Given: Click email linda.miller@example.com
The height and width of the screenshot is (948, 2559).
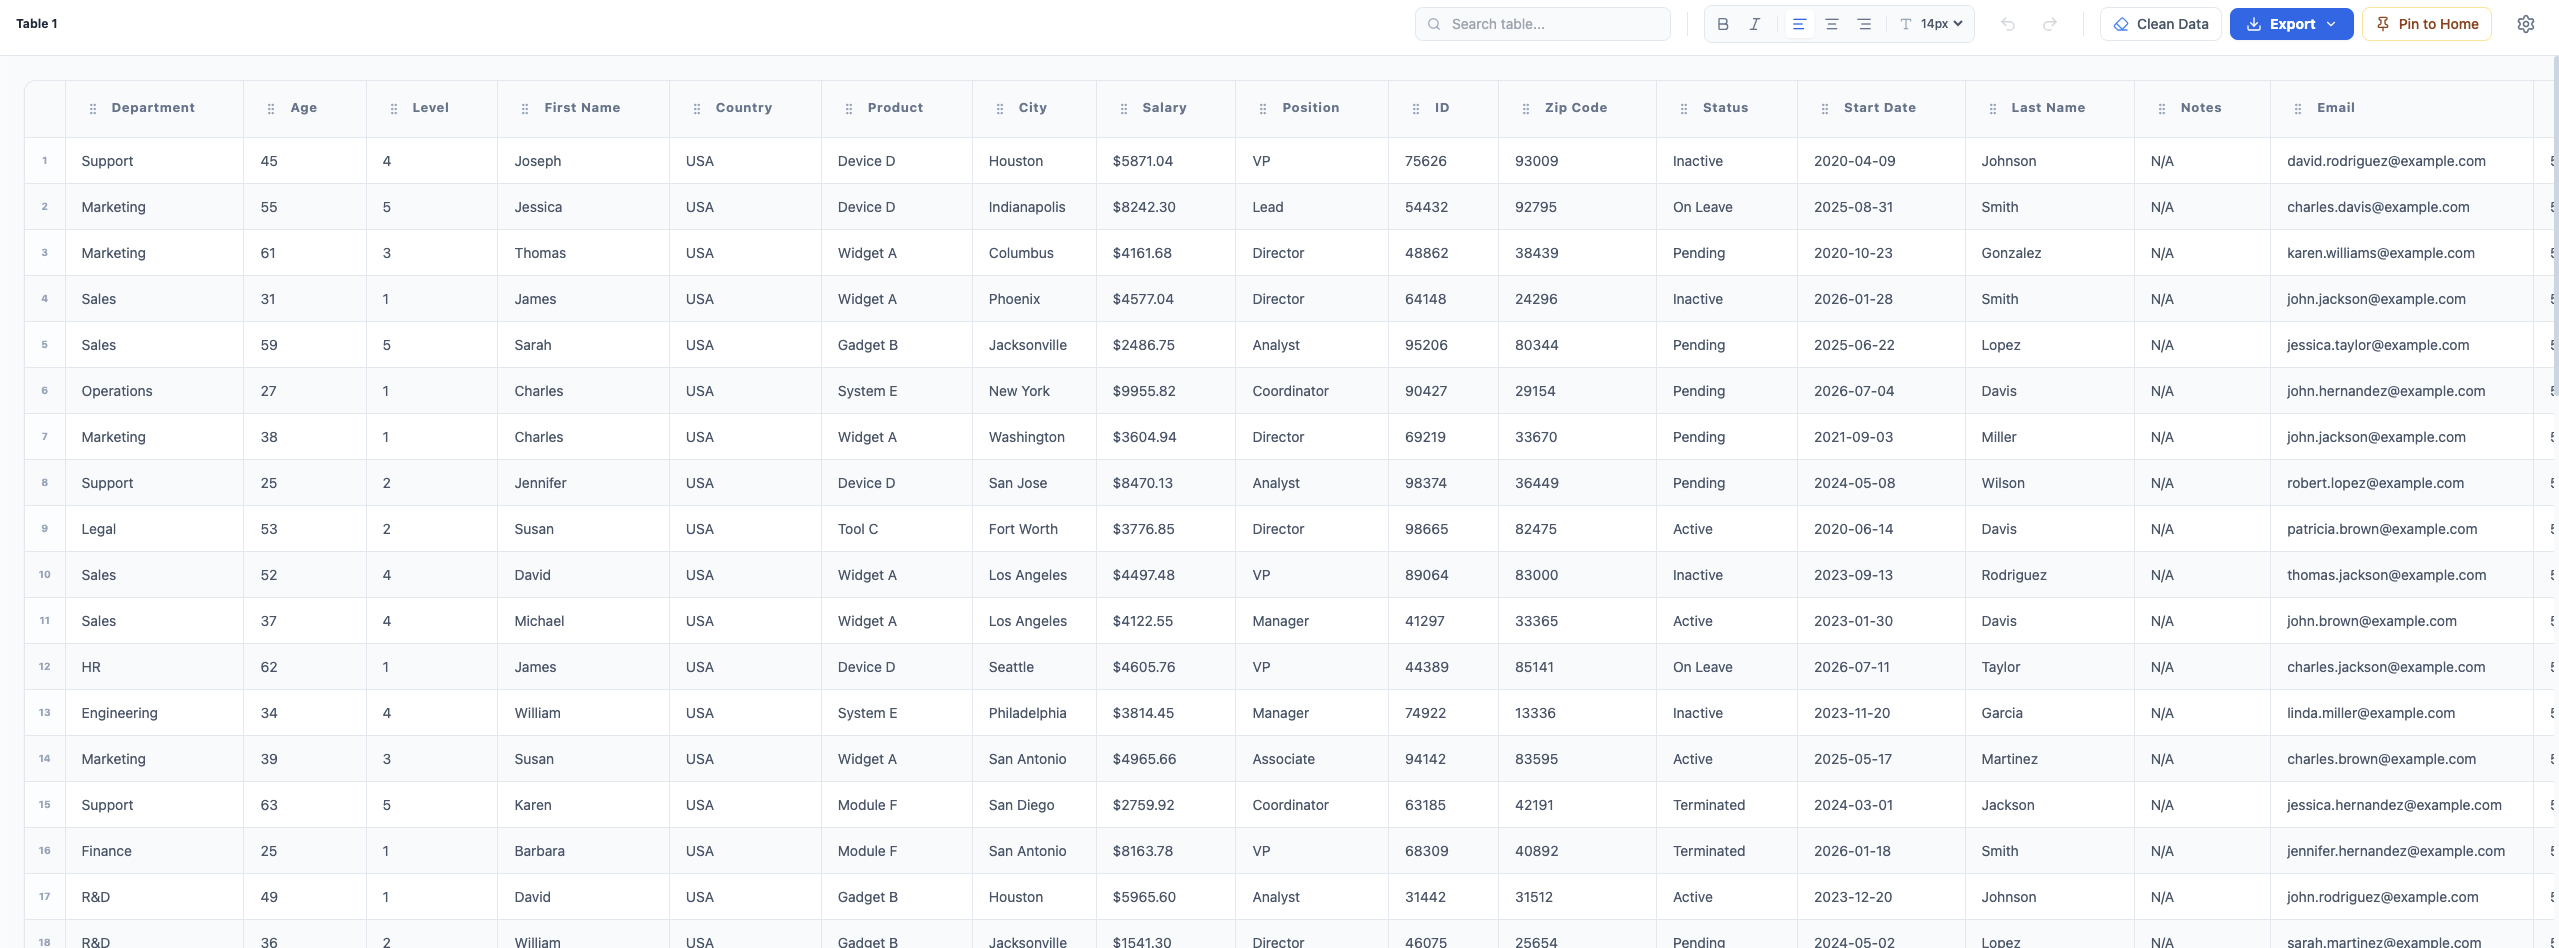Looking at the screenshot, I should (x=2401, y=713).
